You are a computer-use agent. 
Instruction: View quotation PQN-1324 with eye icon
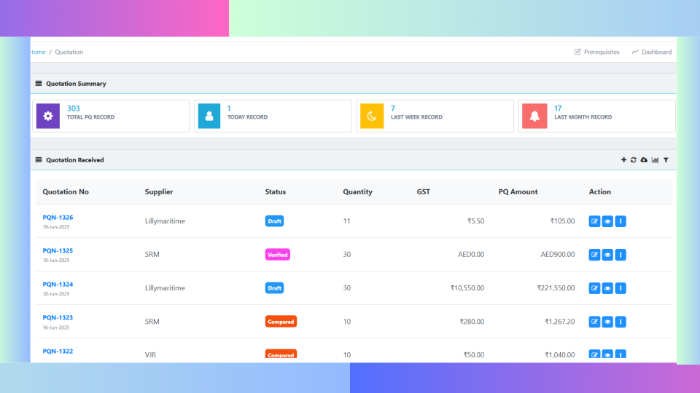tap(607, 288)
